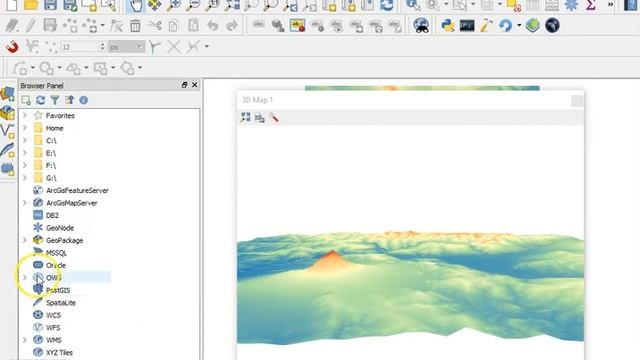The width and height of the screenshot is (640, 360).
Task: Show the statistical summary sigma icon
Action: coord(590,5)
